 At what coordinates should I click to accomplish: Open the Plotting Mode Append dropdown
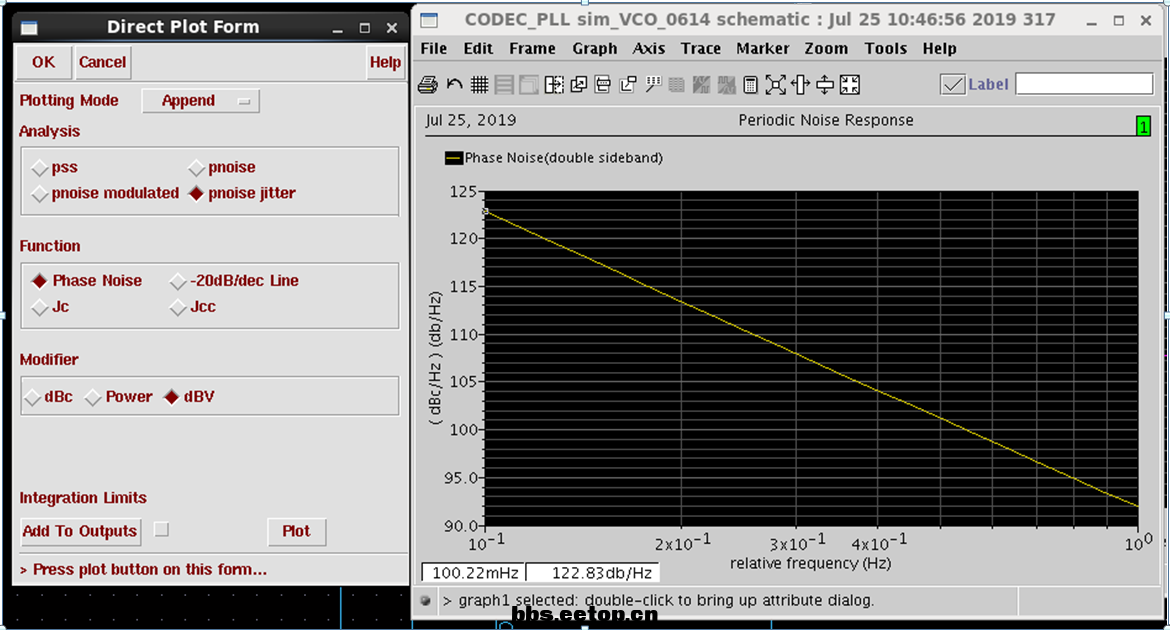201,101
